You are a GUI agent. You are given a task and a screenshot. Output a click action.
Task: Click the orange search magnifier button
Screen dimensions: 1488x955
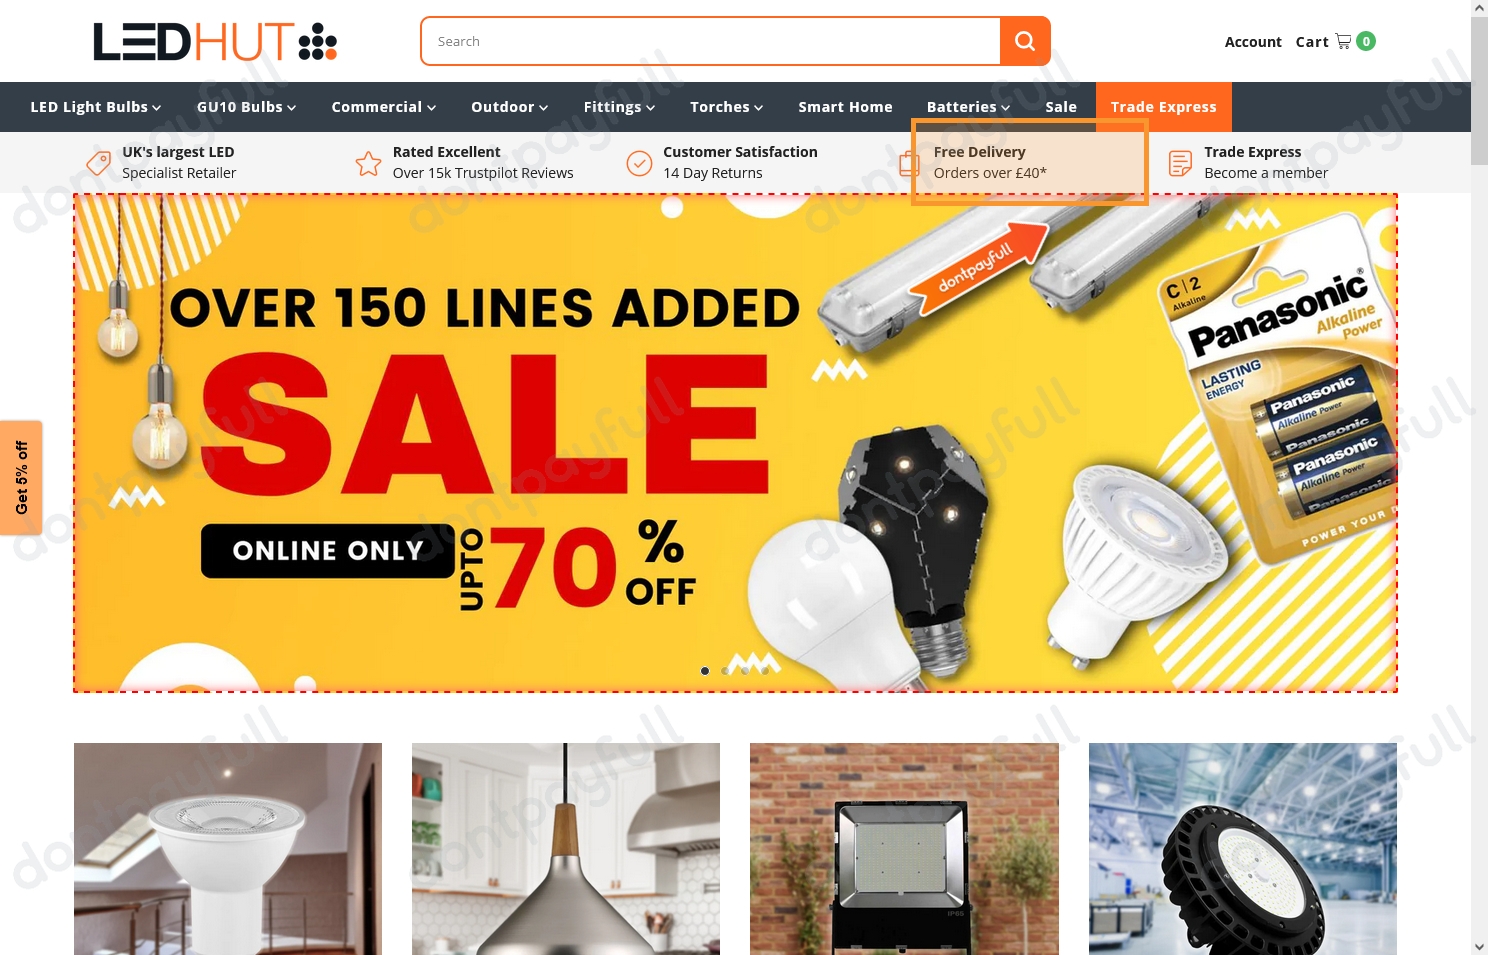(1024, 41)
